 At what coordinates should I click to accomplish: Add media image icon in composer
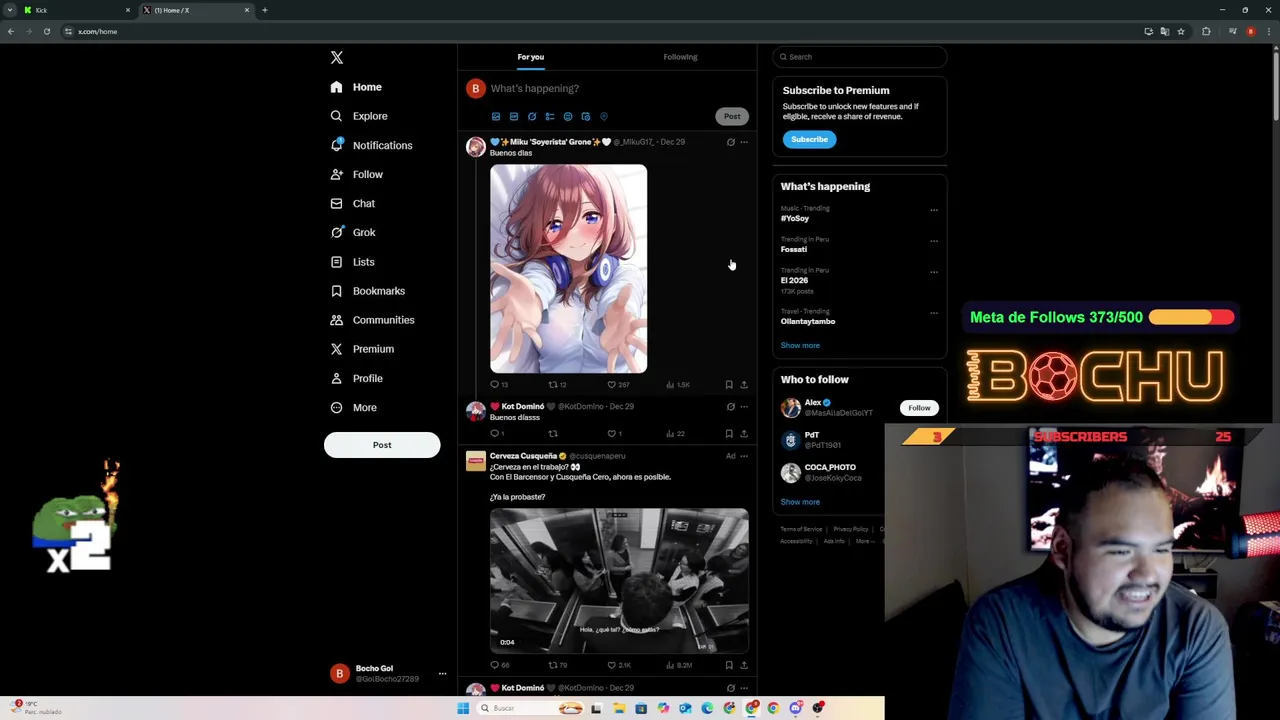pos(496,117)
